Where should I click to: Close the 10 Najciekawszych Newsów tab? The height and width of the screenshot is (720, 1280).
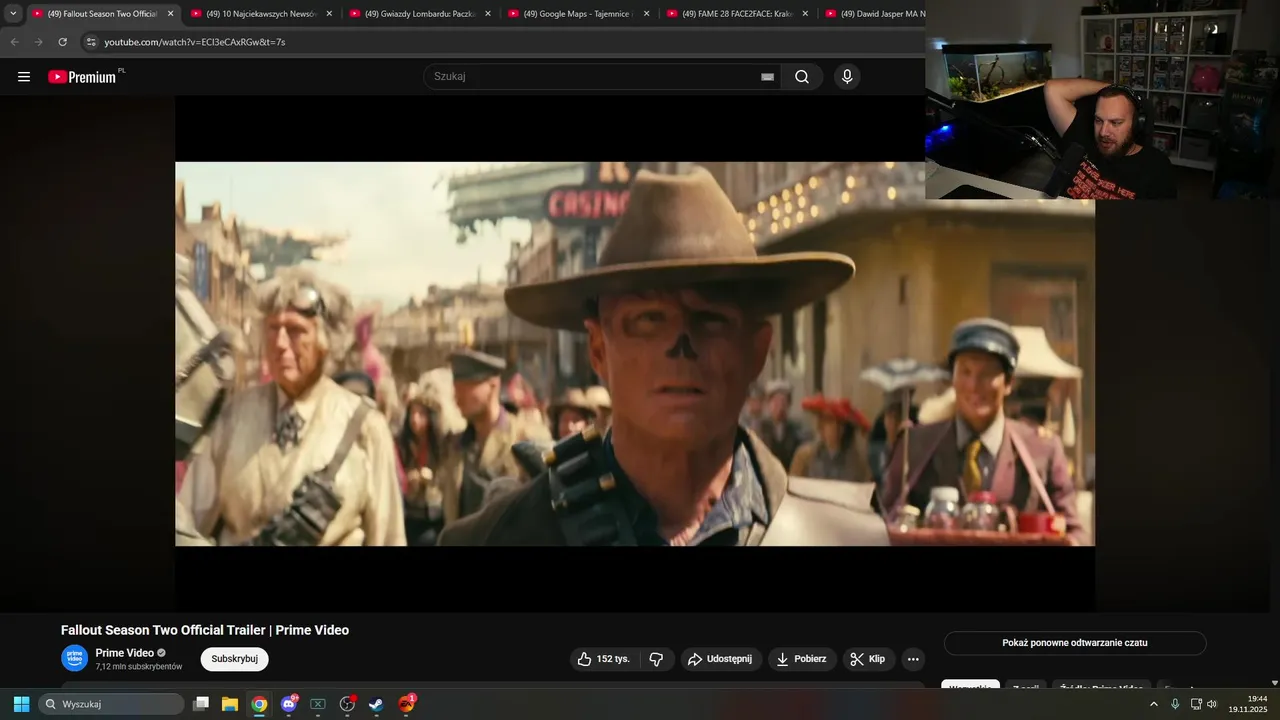click(329, 14)
